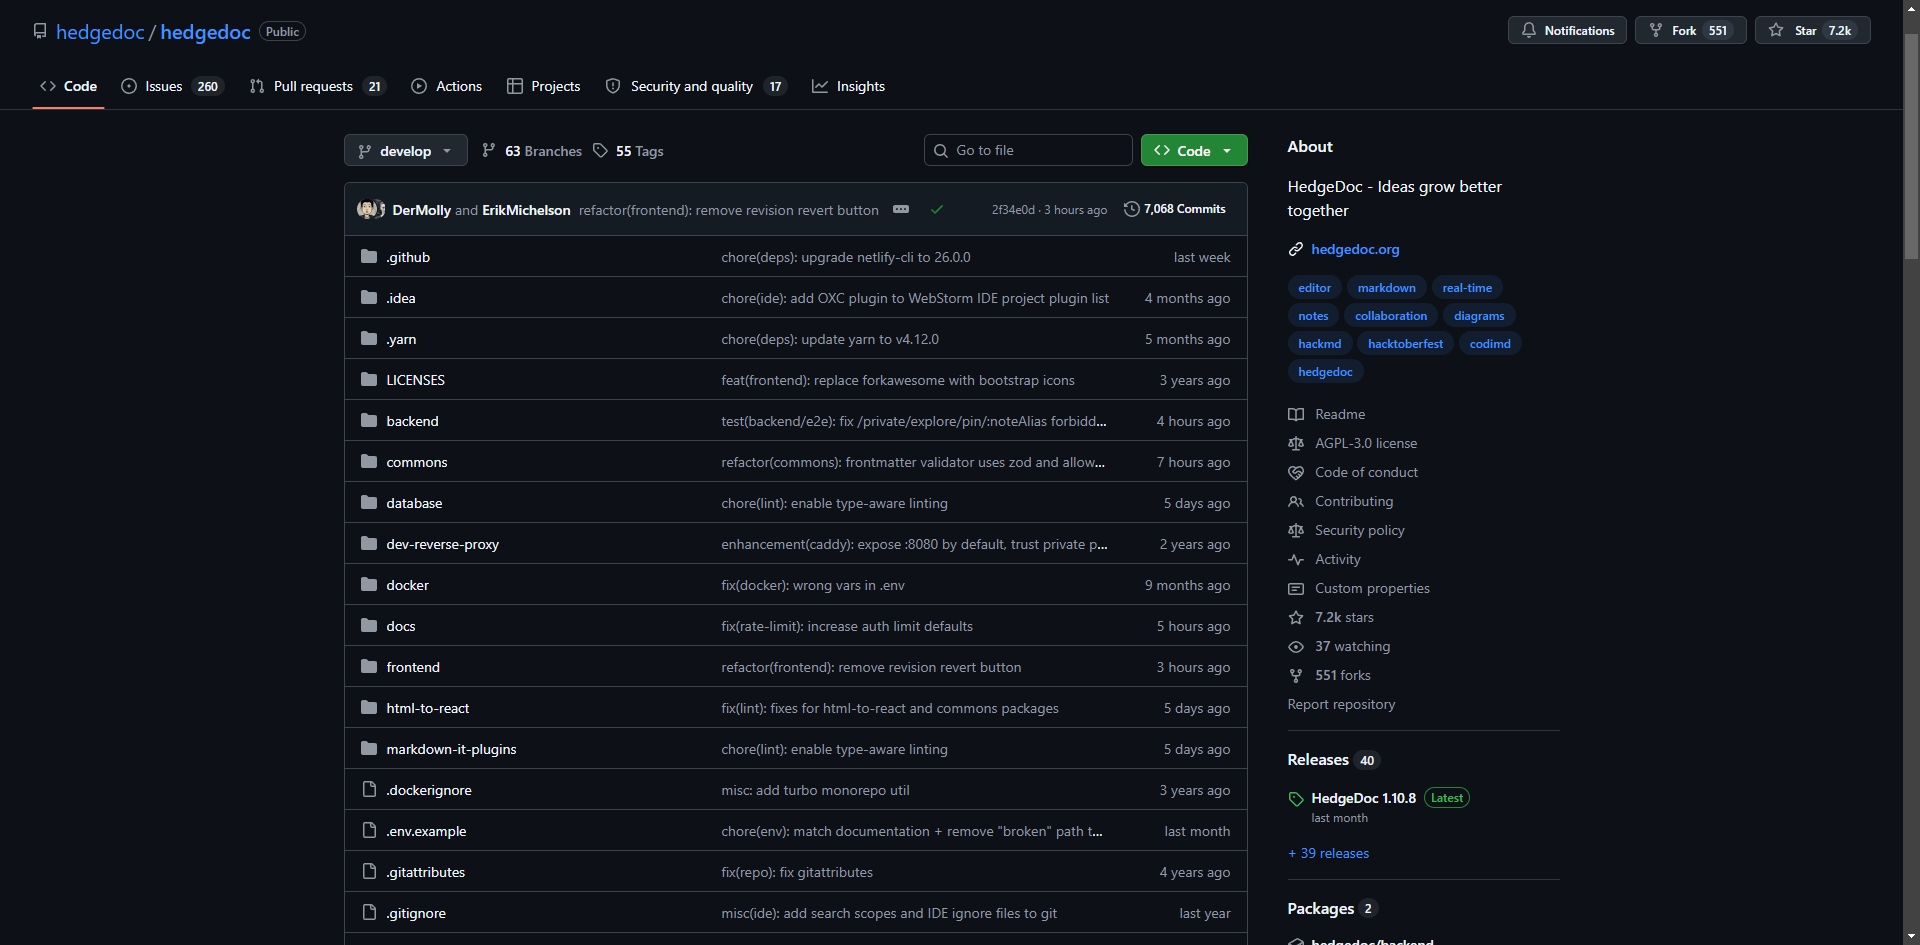This screenshot has width=1920, height=945.
Task: Click the search icon in Go to file
Action: [941, 151]
